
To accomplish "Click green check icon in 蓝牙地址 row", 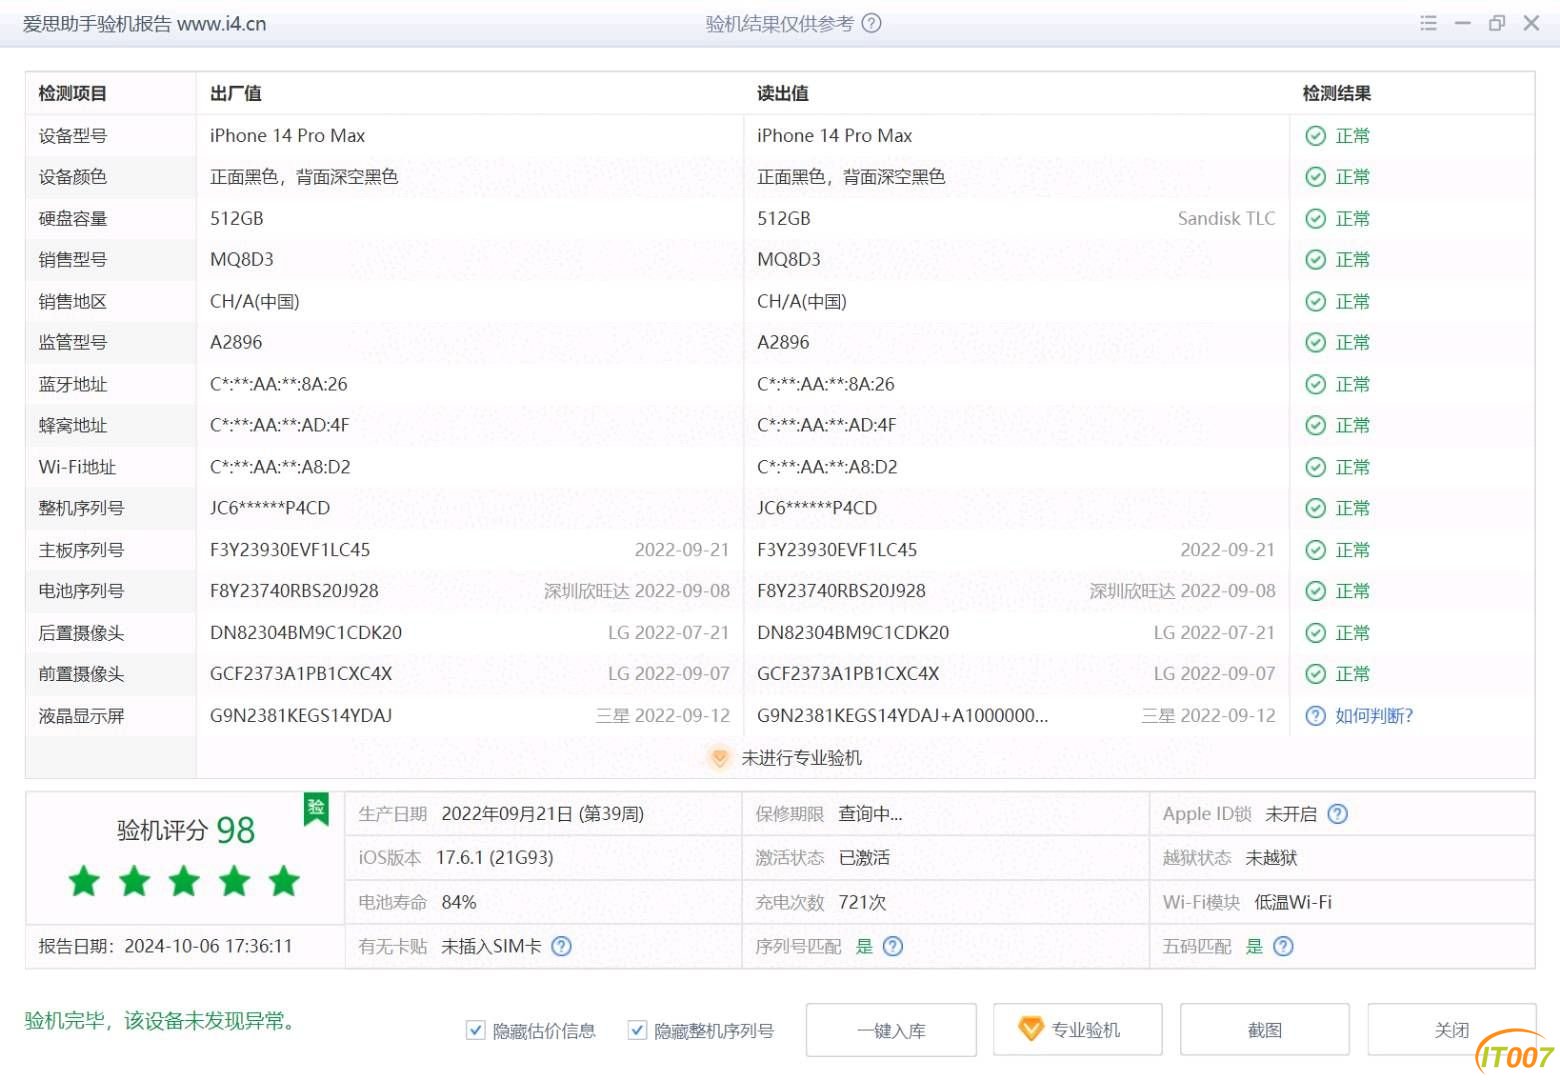I will pyautogui.click(x=1316, y=385).
